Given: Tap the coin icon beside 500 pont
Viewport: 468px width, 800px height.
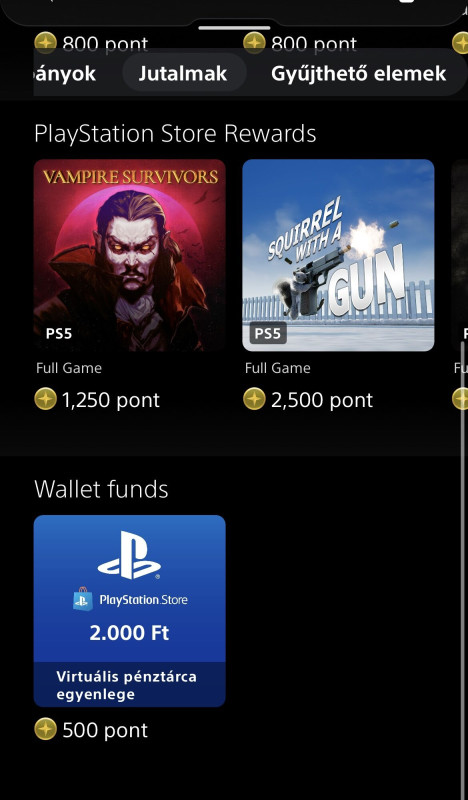Looking at the screenshot, I should coord(45,730).
